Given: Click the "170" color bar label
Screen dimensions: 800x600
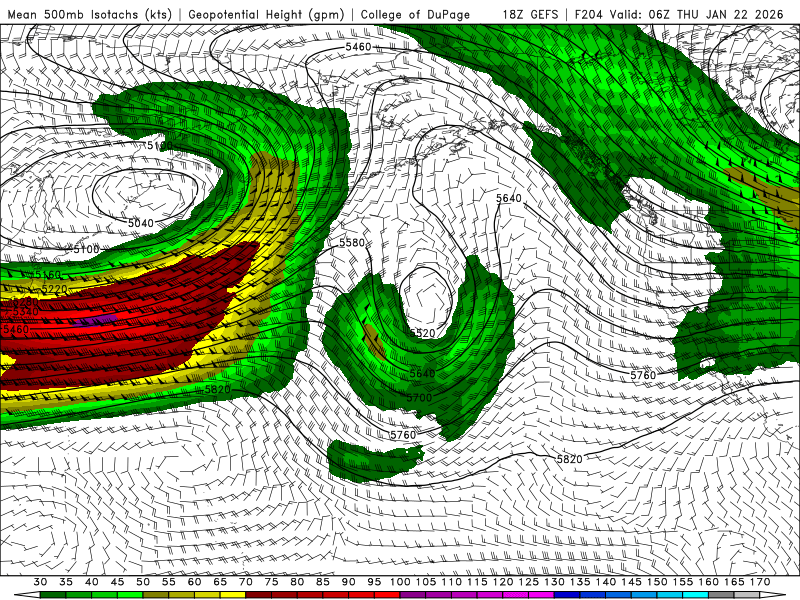Looking at the screenshot, I should (760, 582).
